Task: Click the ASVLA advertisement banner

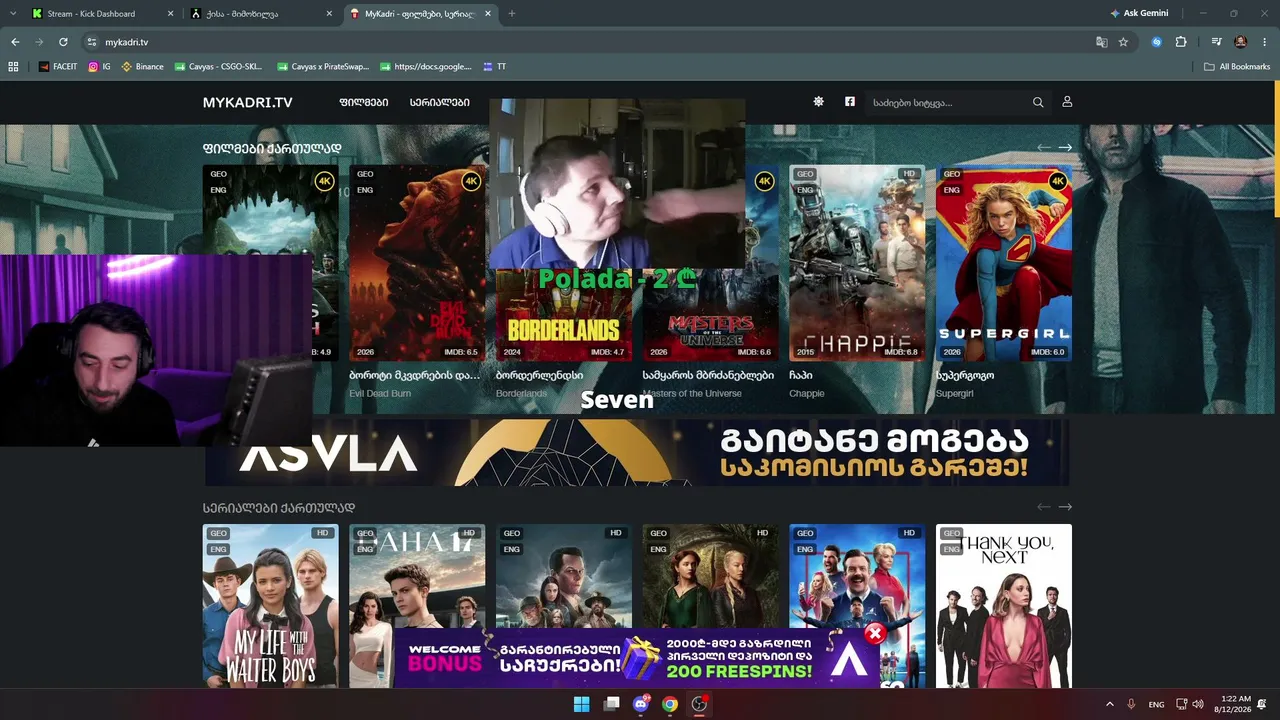Action: (637, 452)
